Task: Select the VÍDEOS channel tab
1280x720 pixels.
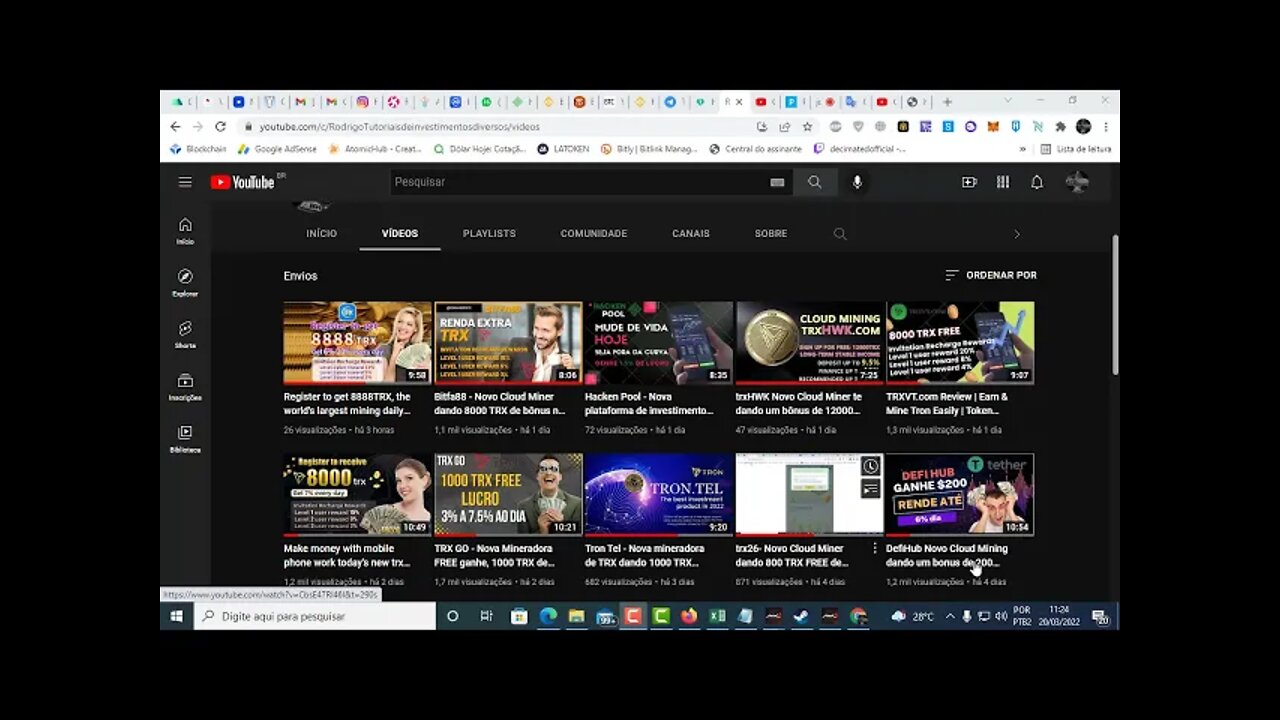Action: click(x=400, y=233)
